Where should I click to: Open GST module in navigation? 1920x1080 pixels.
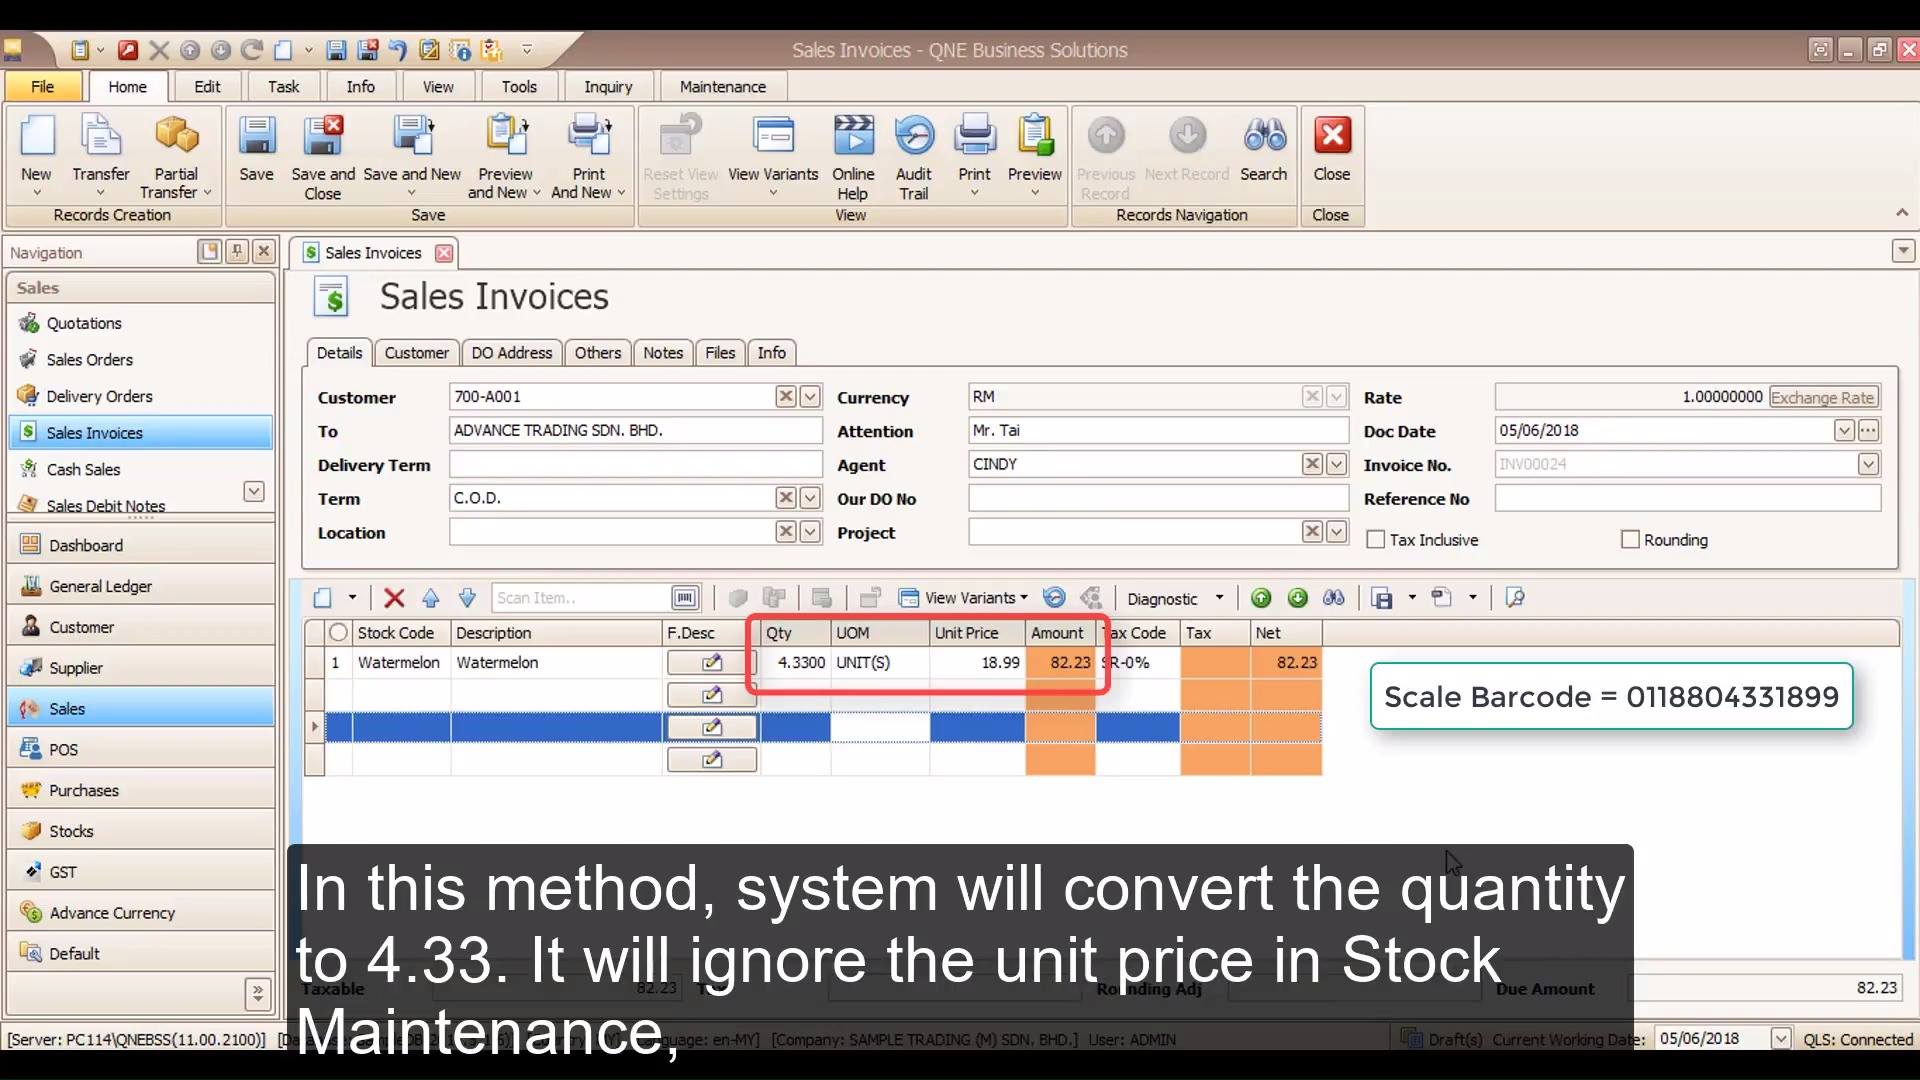tap(140, 872)
